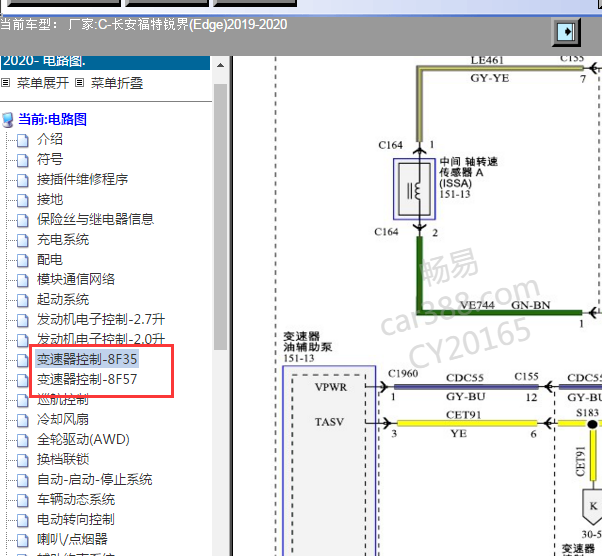The width and height of the screenshot is (602, 556).
Task: Open the 介绍 tree entry
Action: tap(50, 139)
